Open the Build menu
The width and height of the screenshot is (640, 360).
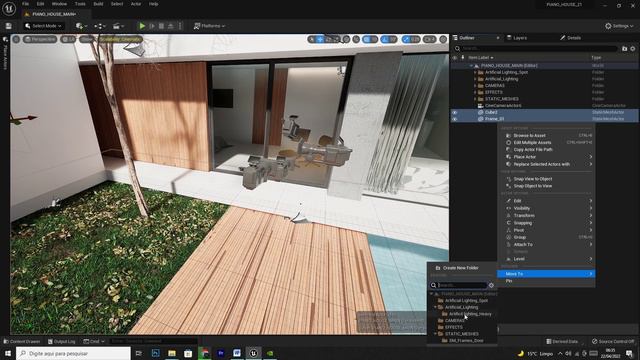click(x=98, y=4)
